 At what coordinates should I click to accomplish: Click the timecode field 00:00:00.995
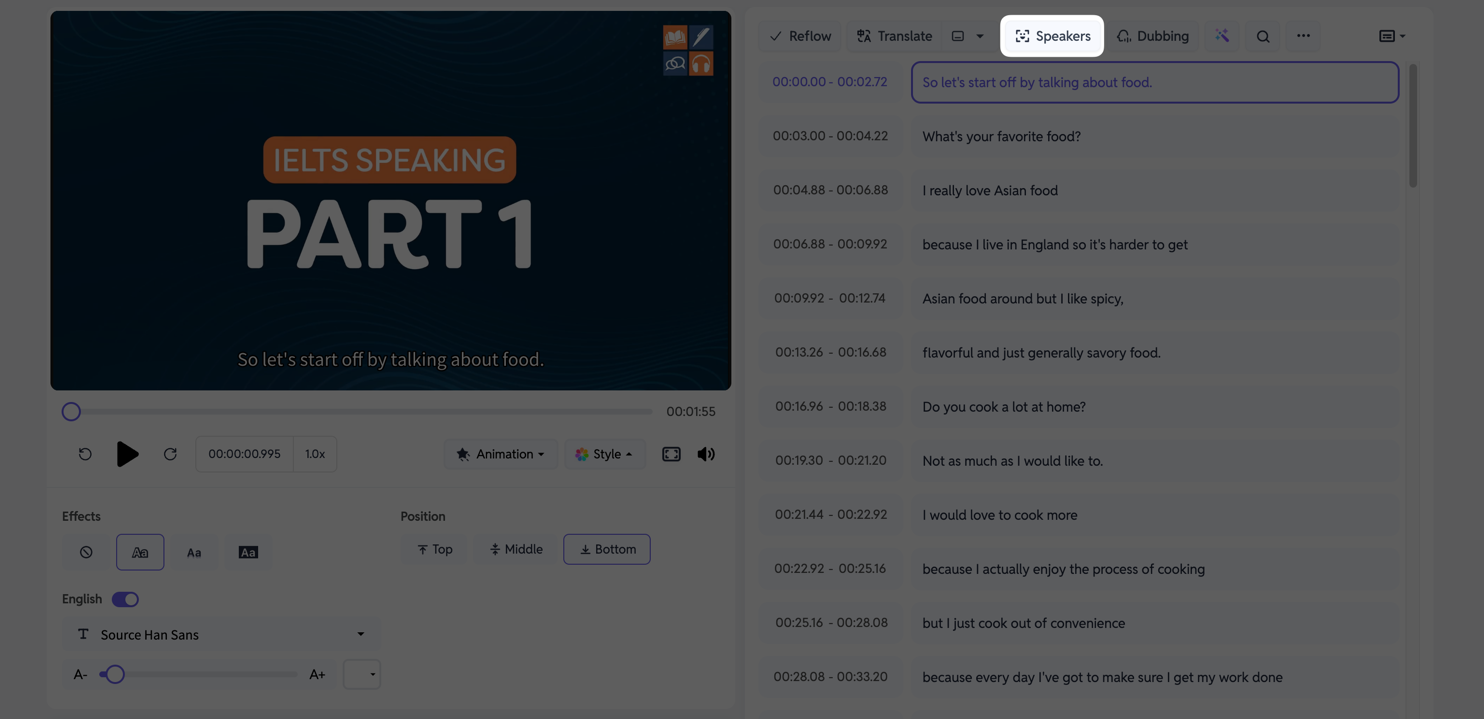click(244, 454)
